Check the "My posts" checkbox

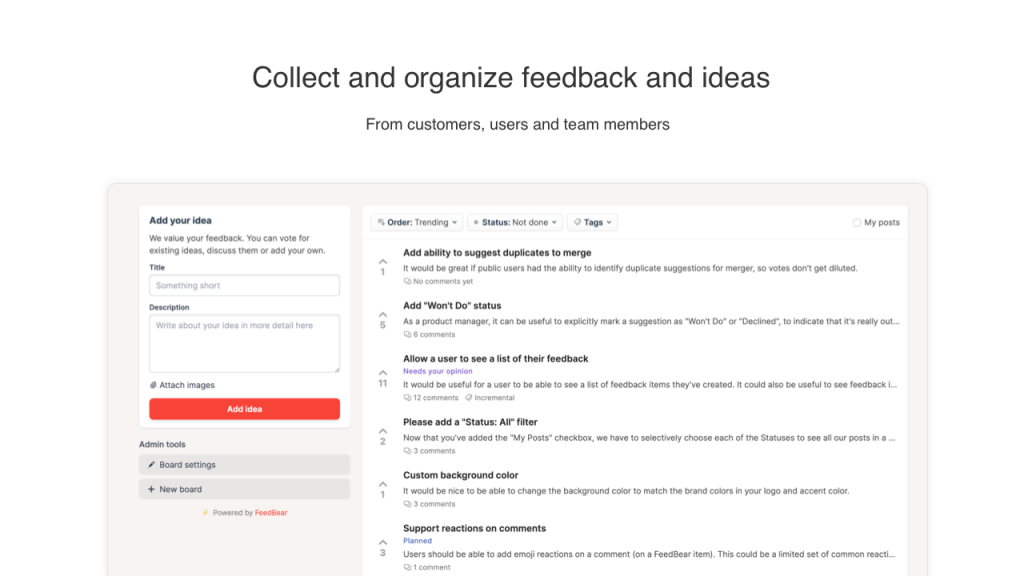pos(856,222)
